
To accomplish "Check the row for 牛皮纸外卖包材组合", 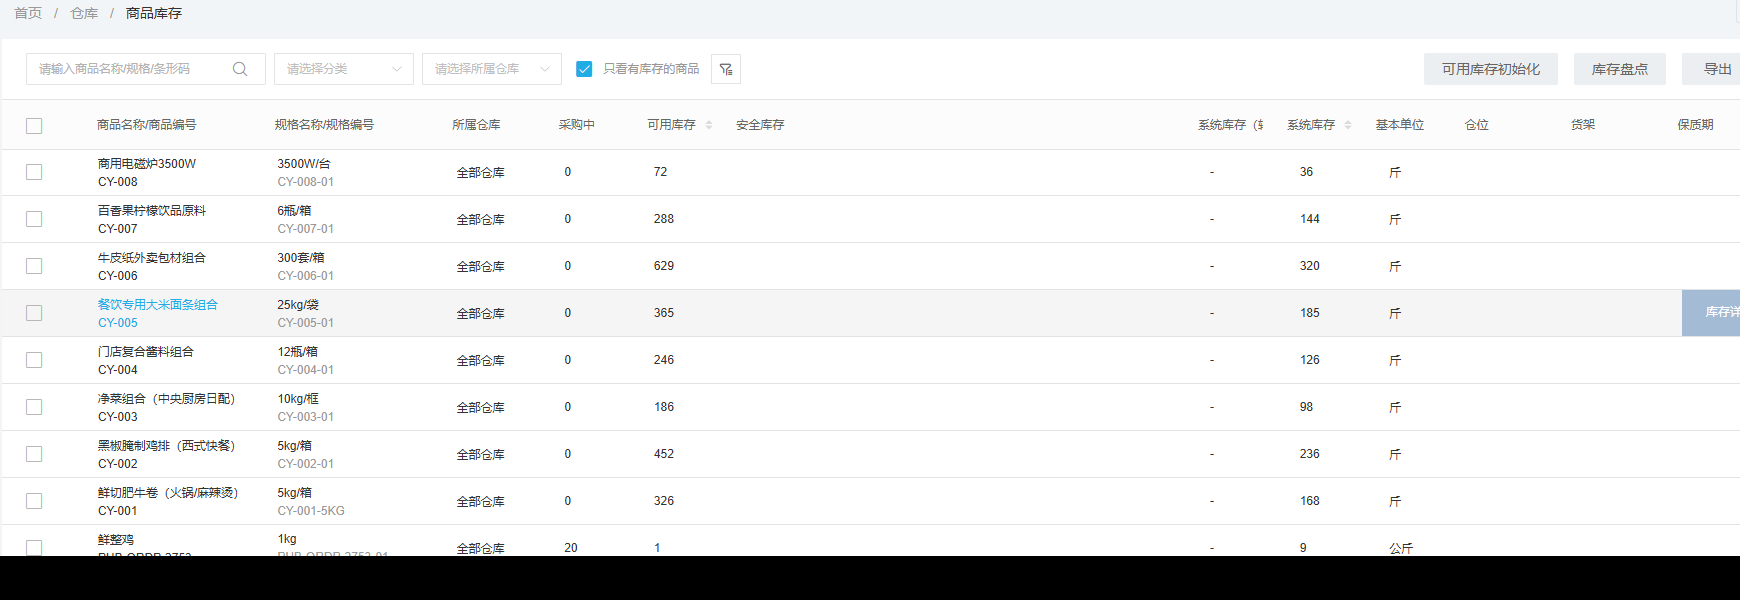I will pyautogui.click(x=34, y=266).
